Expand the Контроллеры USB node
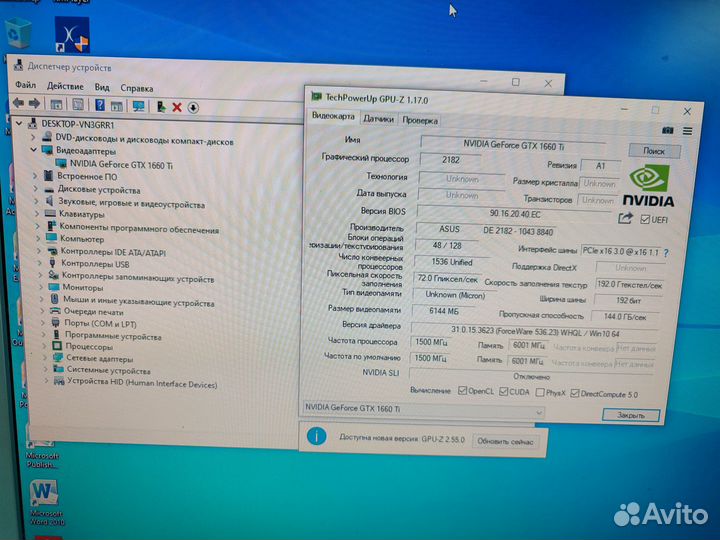 coord(39,263)
